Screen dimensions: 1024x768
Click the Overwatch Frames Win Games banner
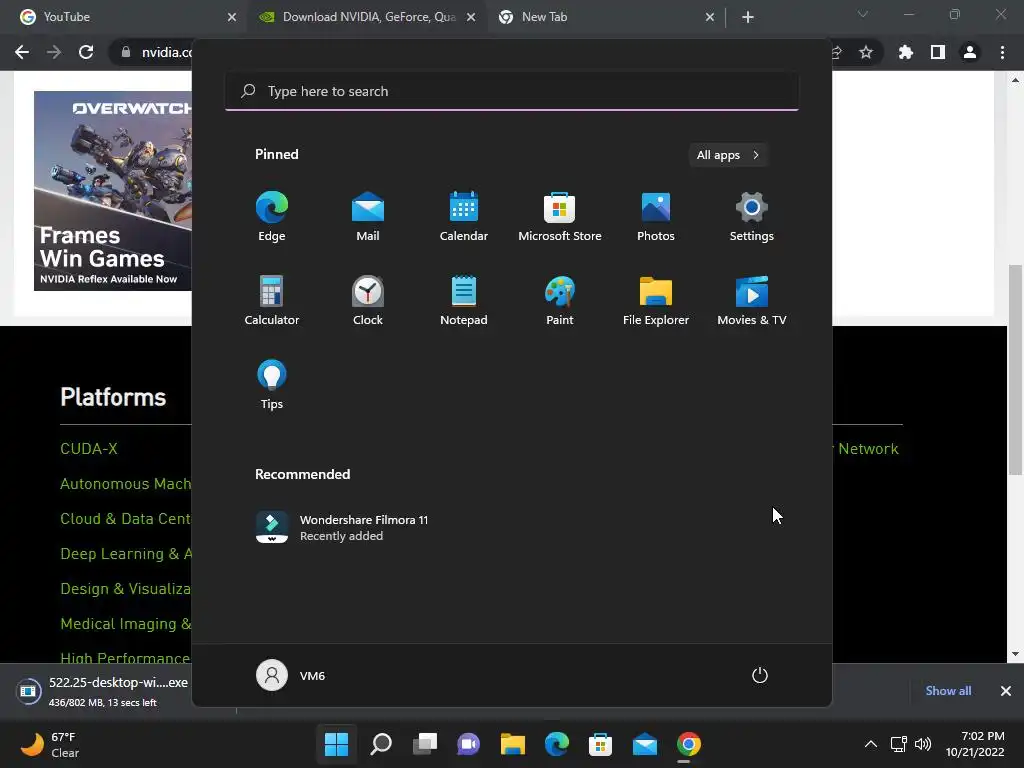pyautogui.click(x=113, y=191)
